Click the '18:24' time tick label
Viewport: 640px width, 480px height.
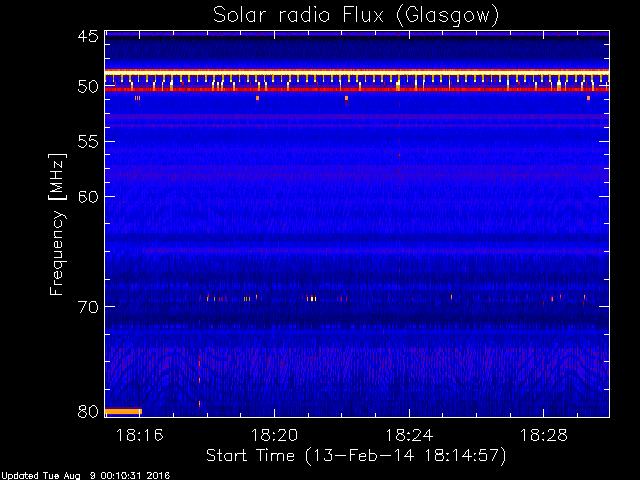click(409, 435)
